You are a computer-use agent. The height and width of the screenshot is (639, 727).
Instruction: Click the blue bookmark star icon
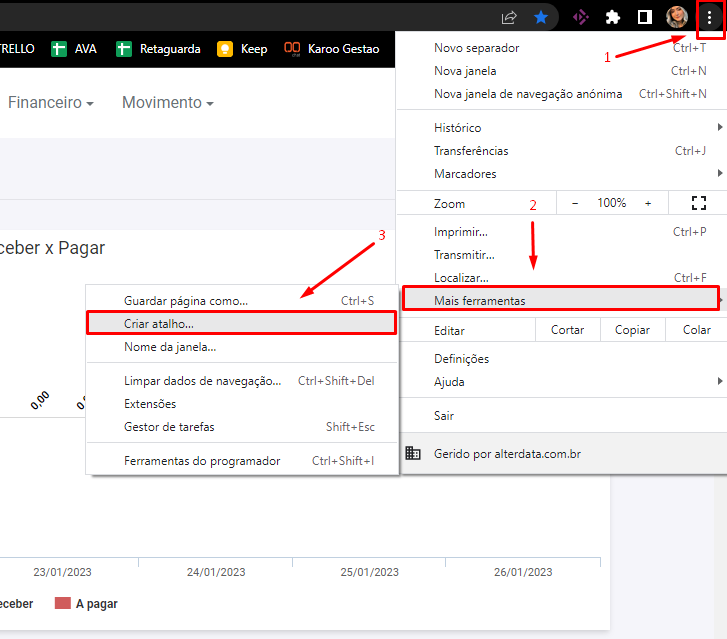541,18
